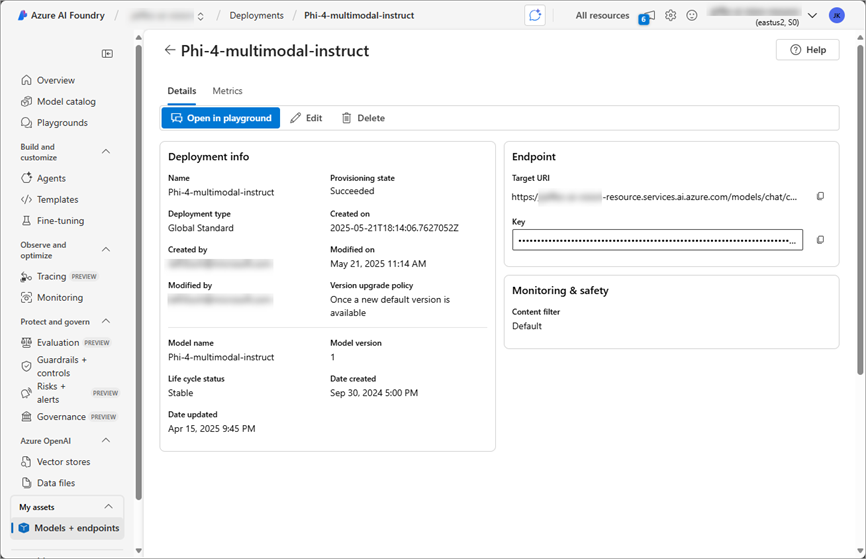Click the refresh chat icon in top bar
This screenshot has width=866, height=559.
535,15
